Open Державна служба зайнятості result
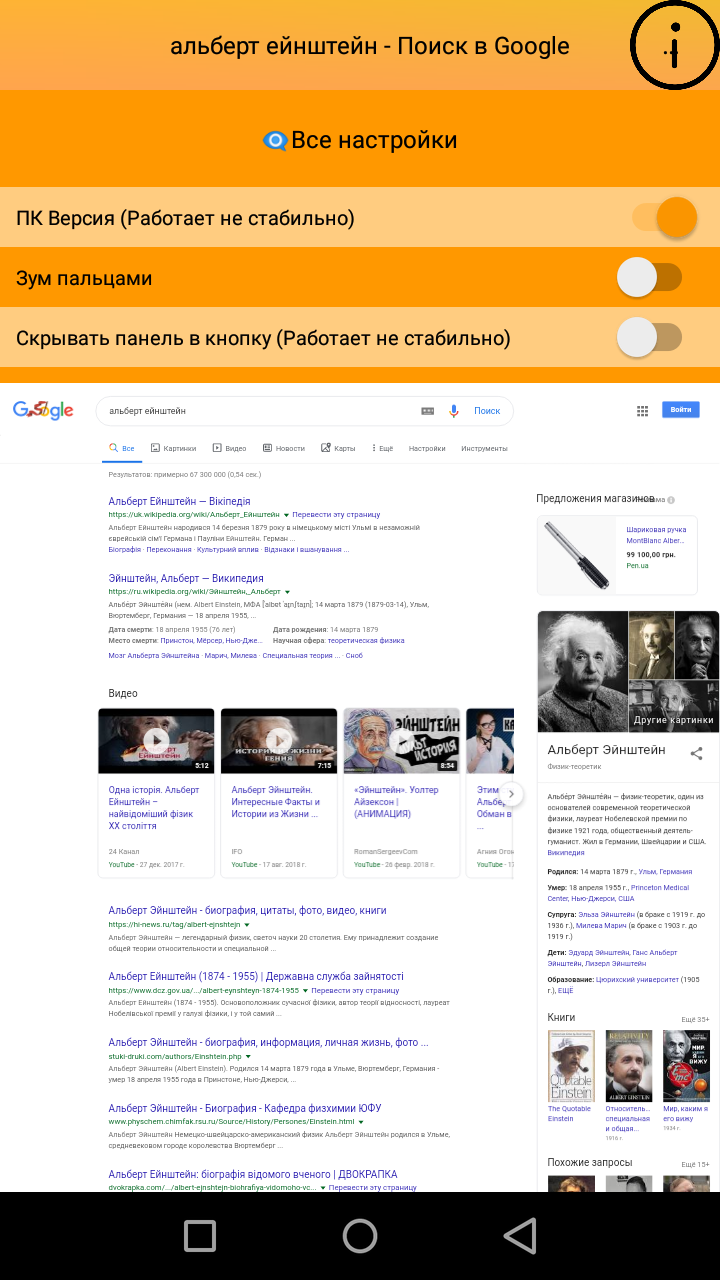This screenshot has height=1280, width=720. click(256, 976)
